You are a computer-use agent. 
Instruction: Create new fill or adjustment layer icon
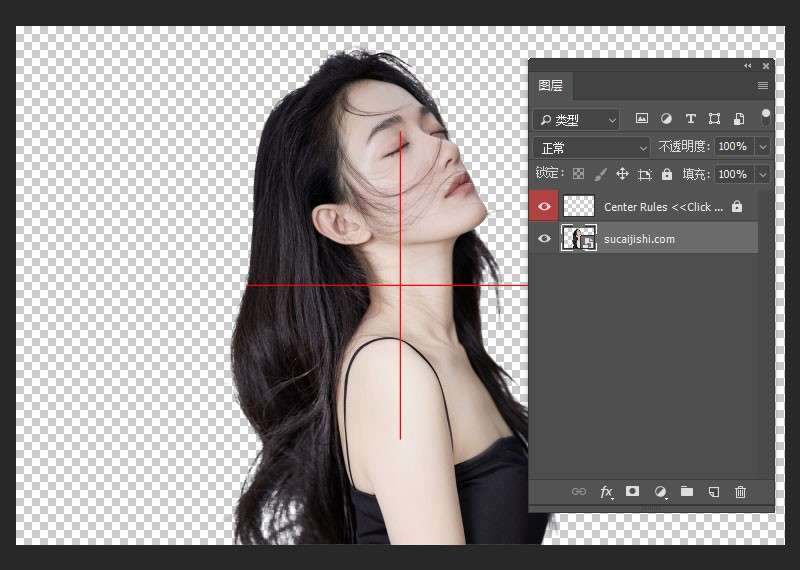click(660, 492)
